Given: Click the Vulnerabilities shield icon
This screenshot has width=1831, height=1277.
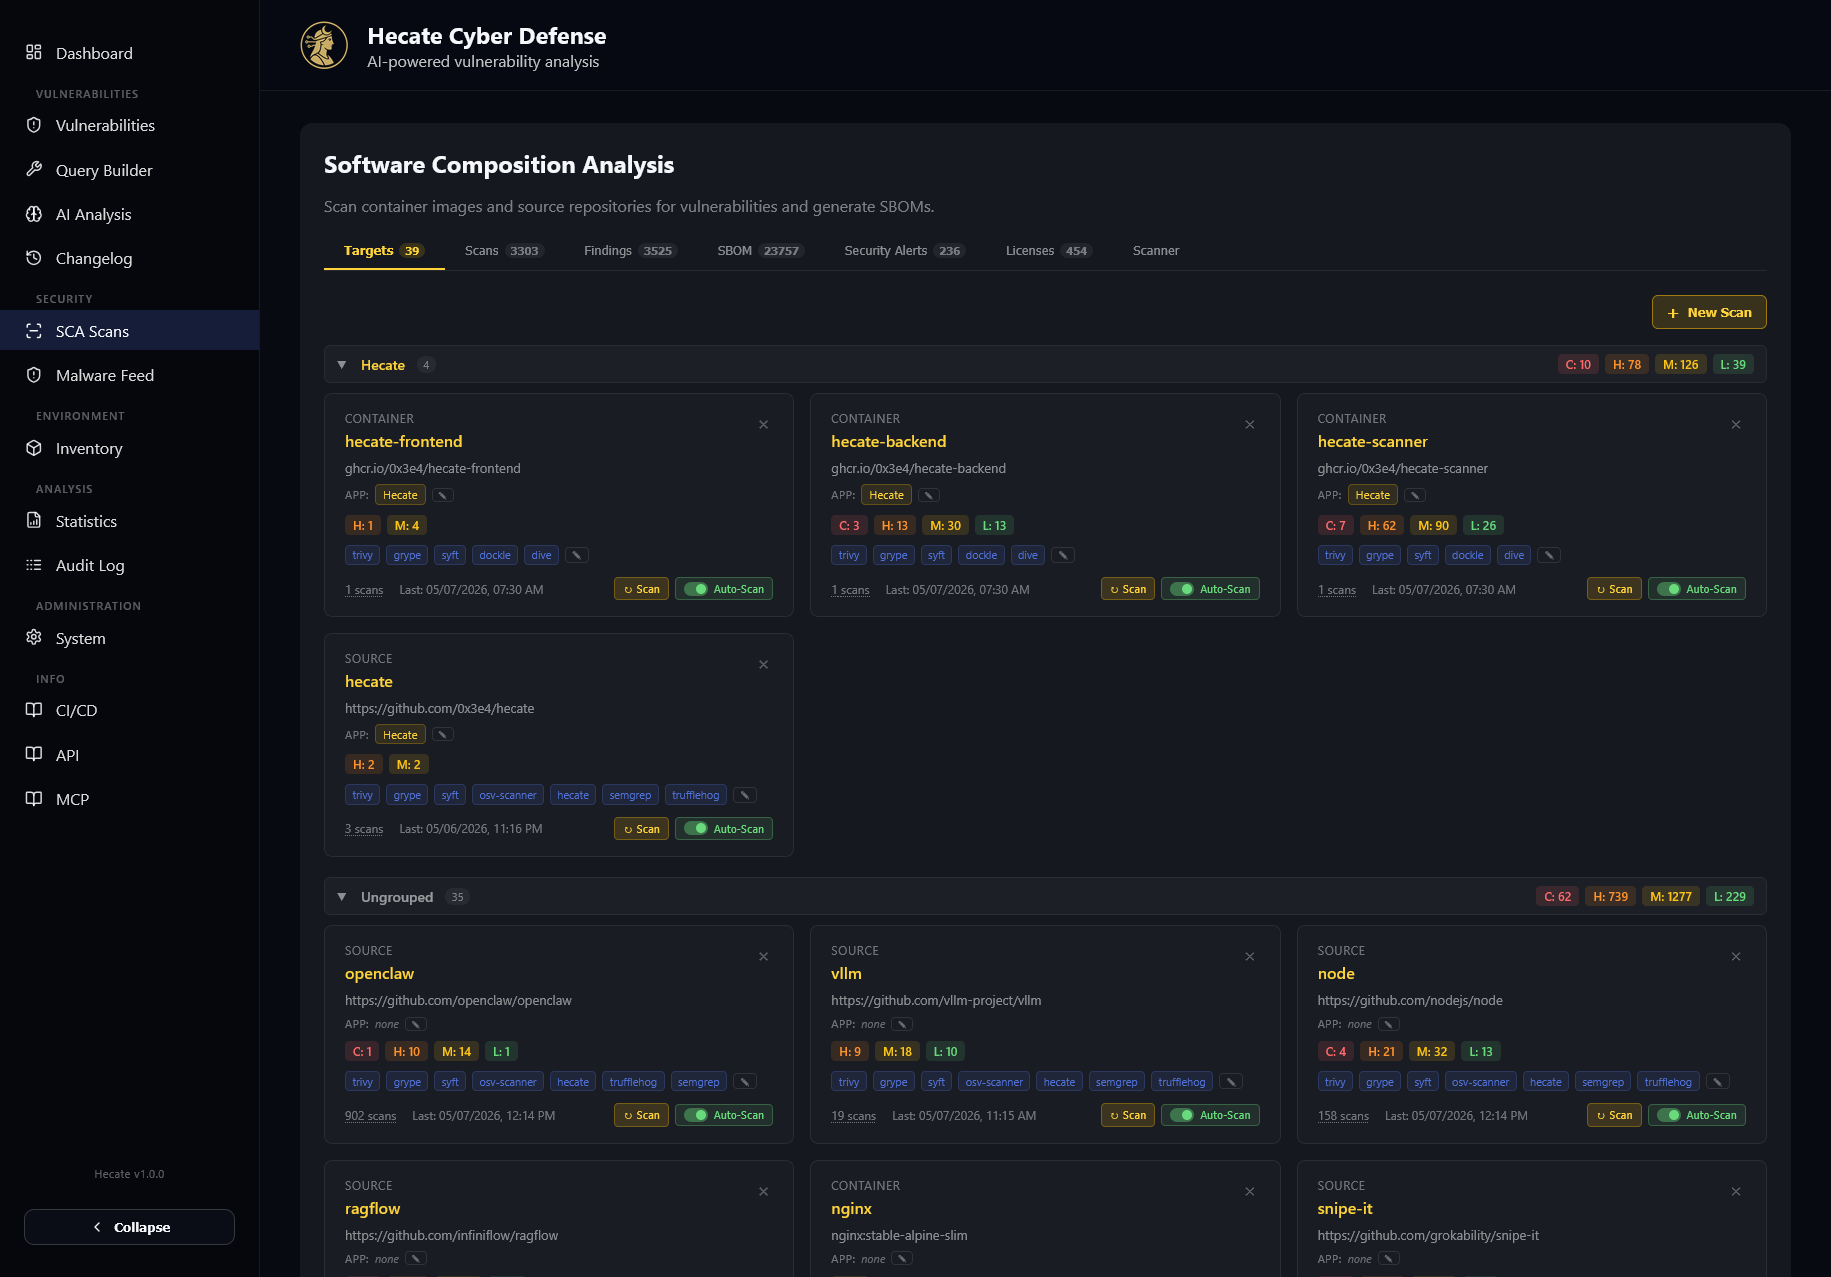Looking at the screenshot, I should click(x=34, y=125).
